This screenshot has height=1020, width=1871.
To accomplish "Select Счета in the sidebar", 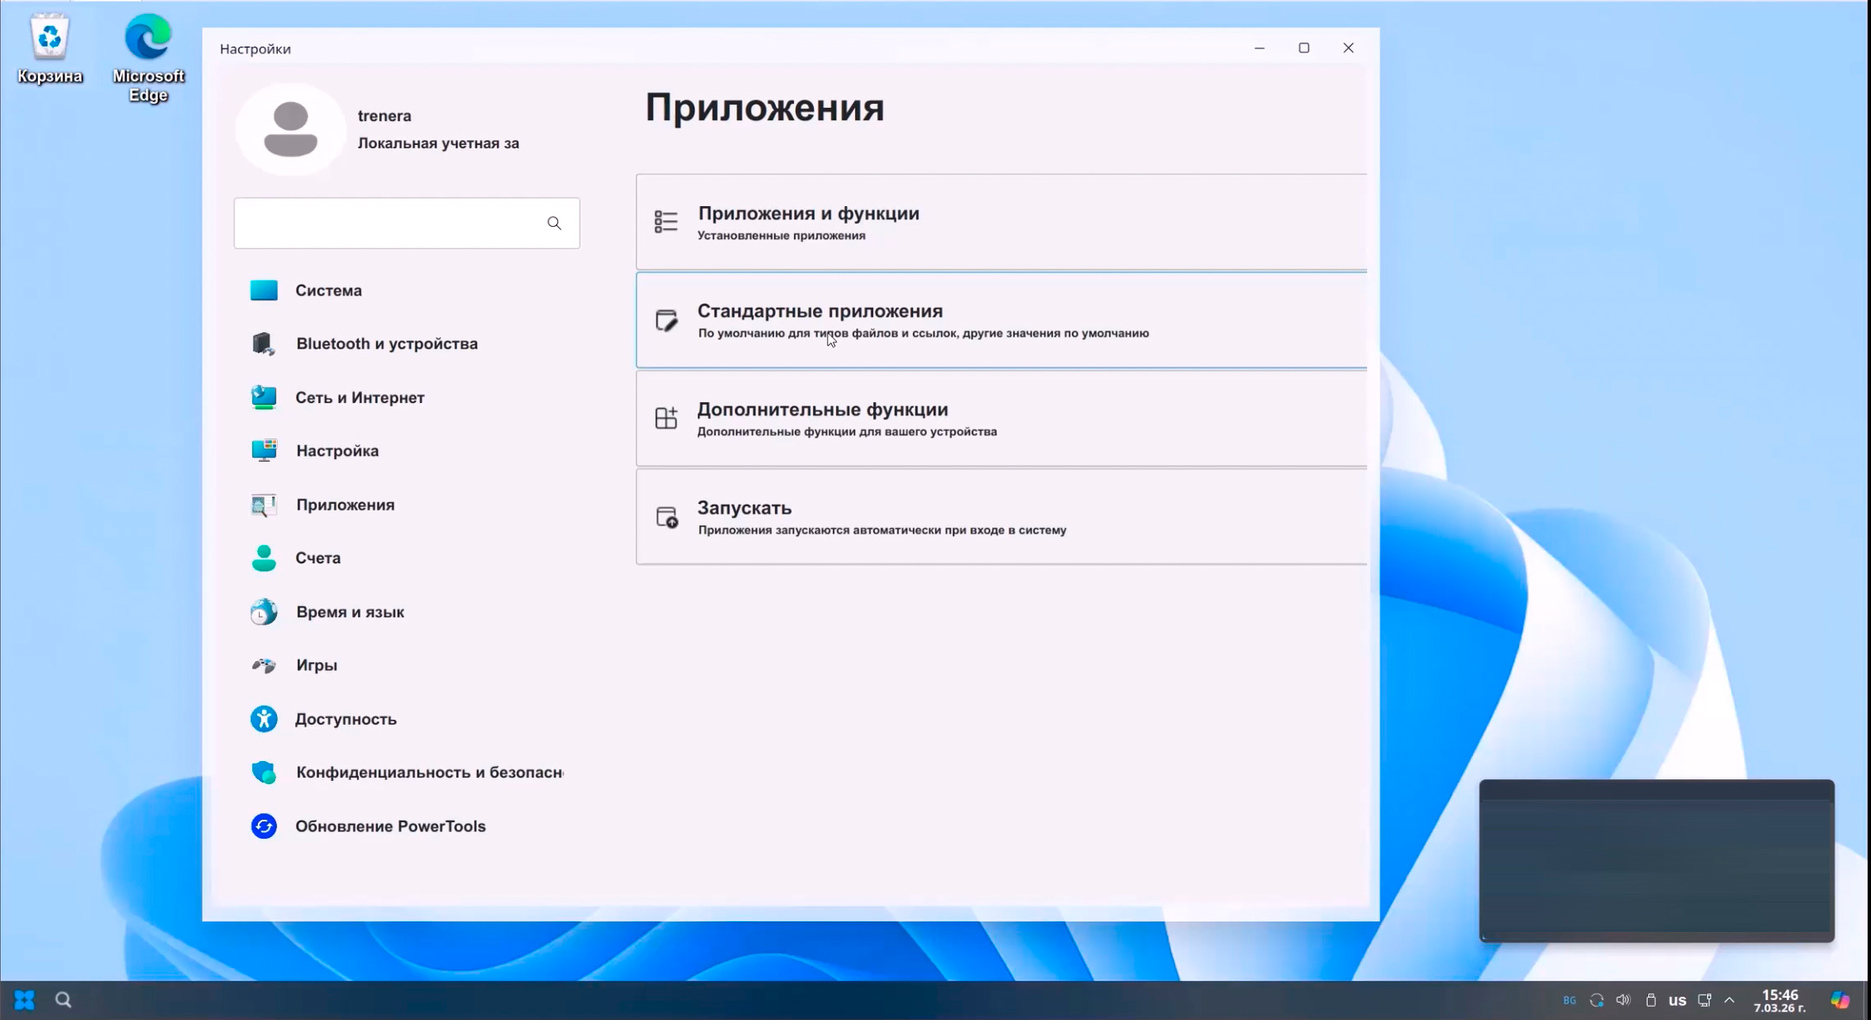I will (317, 558).
